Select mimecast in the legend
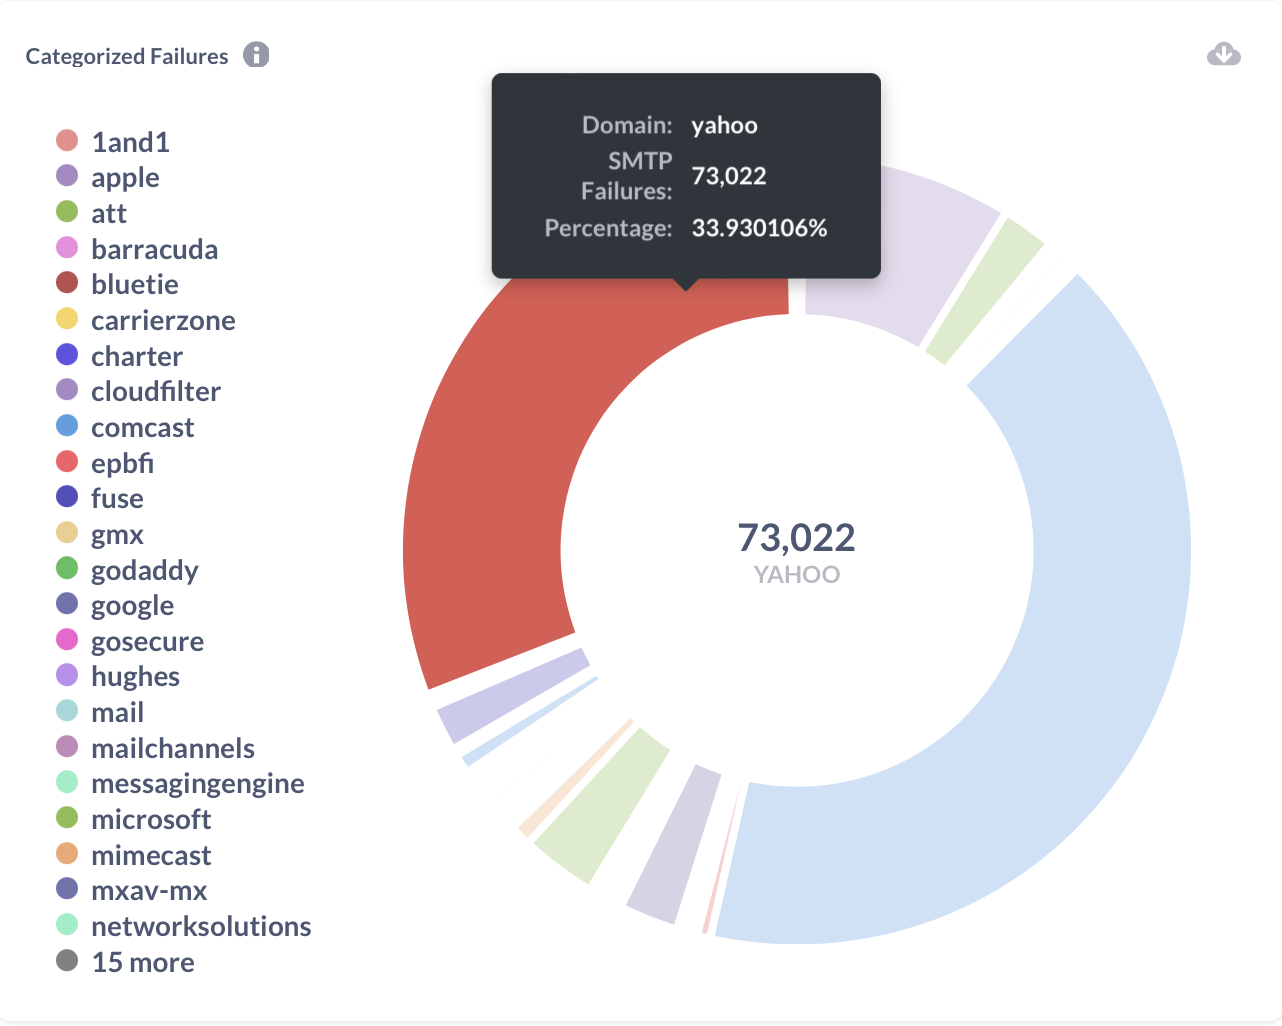The height and width of the screenshot is (1026, 1282). tap(134, 855)
